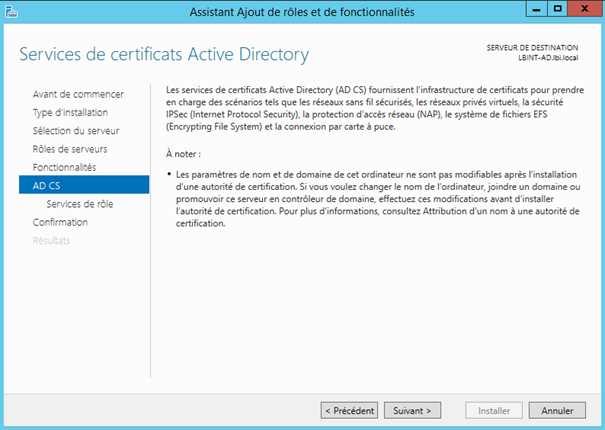Click the Installer button
This screenshot has height=430, width=605.
[x=494, y=410]
